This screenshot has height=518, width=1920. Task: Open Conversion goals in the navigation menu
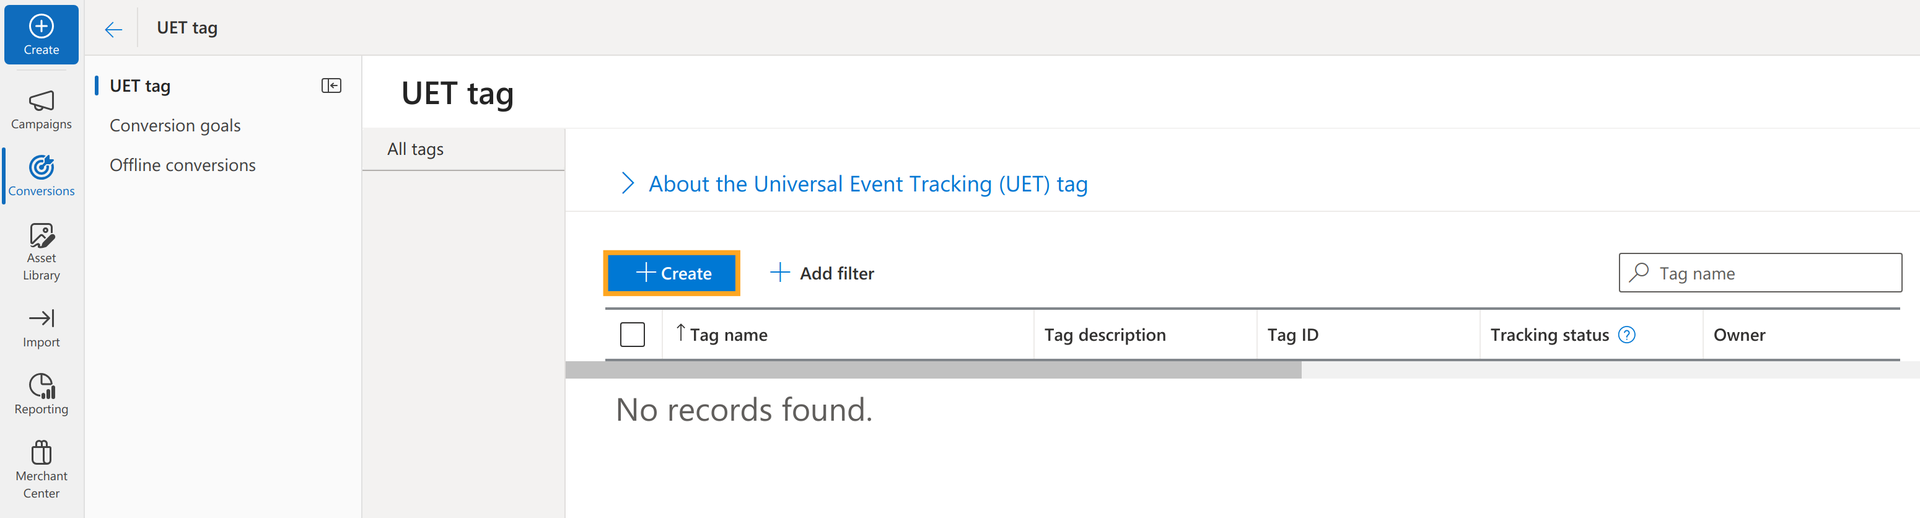[x=175, y=126]
